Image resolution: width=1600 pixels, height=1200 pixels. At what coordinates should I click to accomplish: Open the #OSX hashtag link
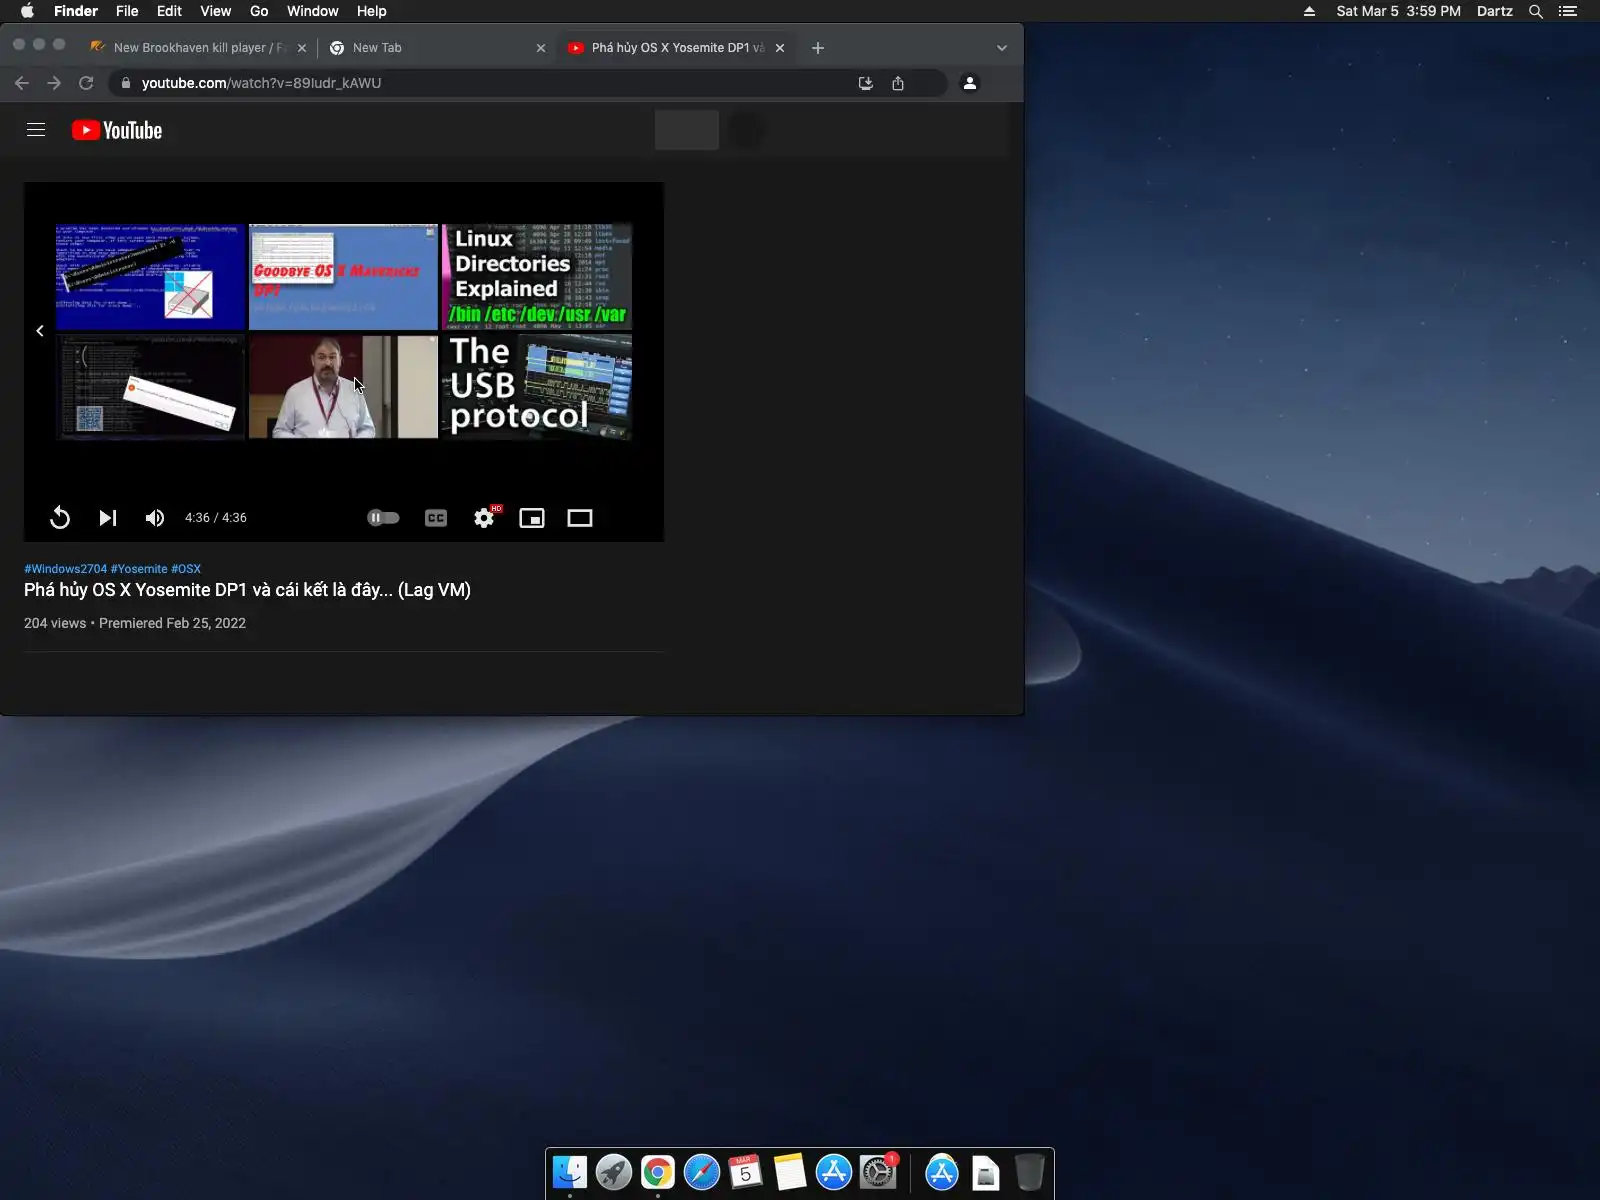point(186,569)
